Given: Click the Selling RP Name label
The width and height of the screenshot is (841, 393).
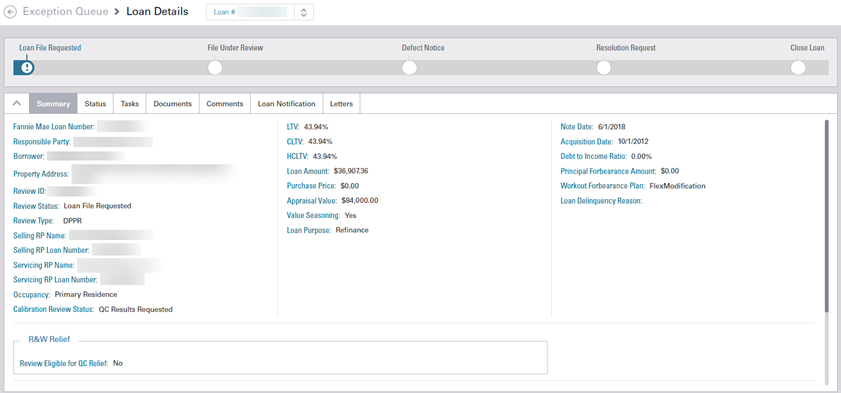Looking at the screenshot, I should pos(40,235).
